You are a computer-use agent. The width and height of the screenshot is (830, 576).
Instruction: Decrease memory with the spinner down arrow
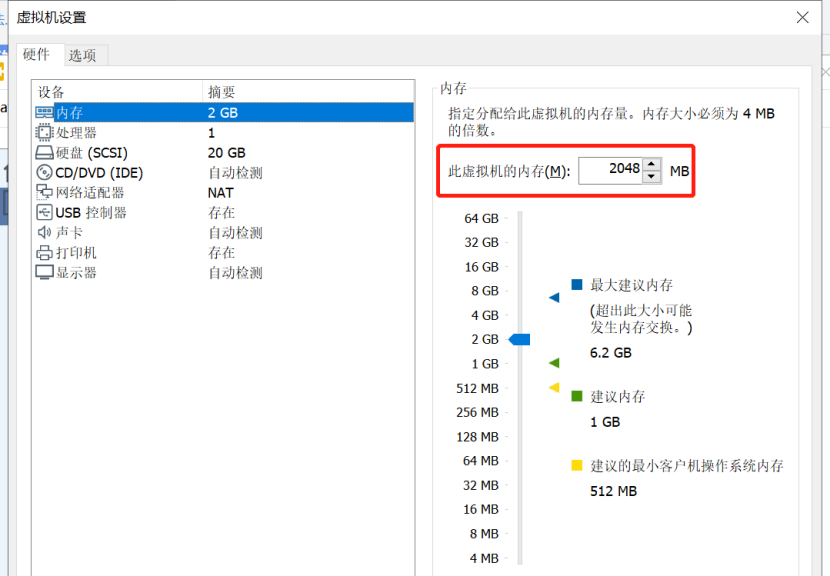pos(652,177)
